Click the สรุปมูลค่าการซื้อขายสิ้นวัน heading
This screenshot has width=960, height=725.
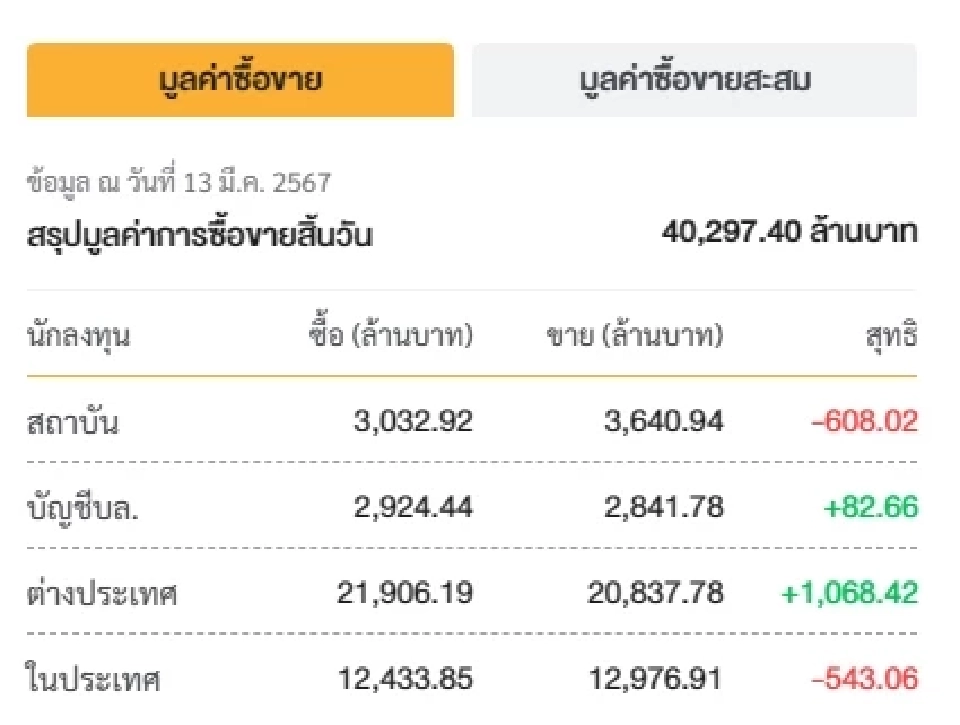(200, 234)
